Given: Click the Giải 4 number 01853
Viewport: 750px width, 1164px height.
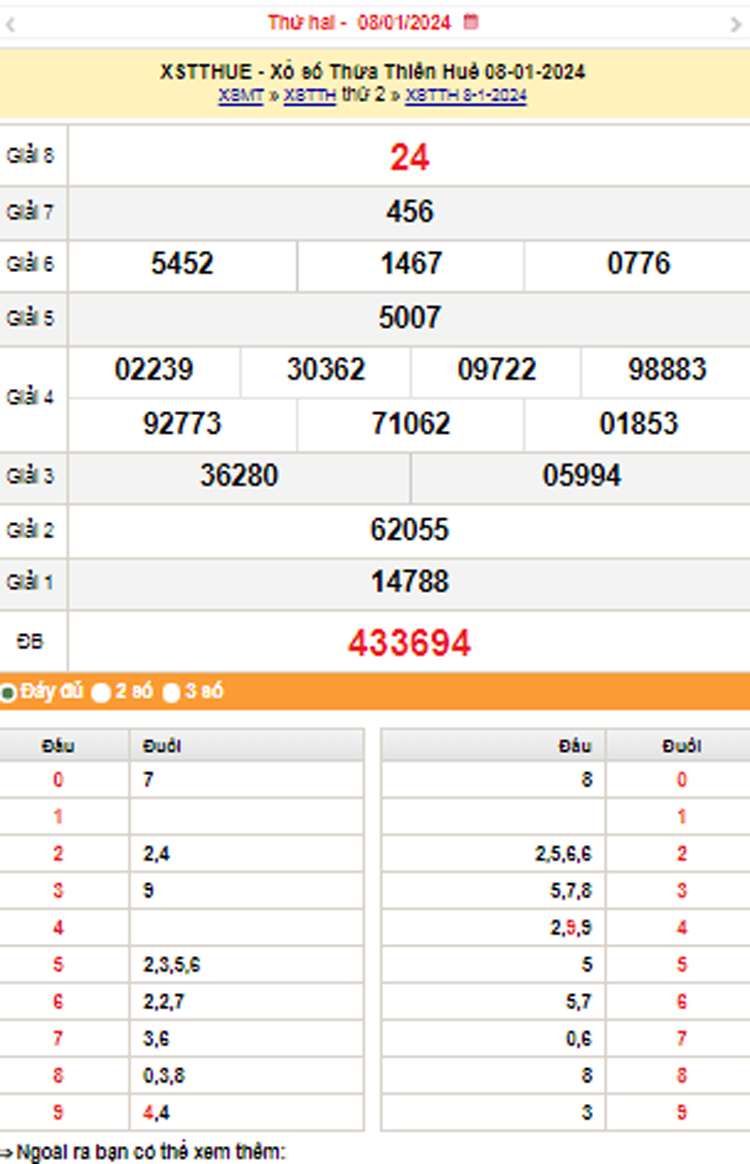Looking at the screenshot, I should 639,424.
